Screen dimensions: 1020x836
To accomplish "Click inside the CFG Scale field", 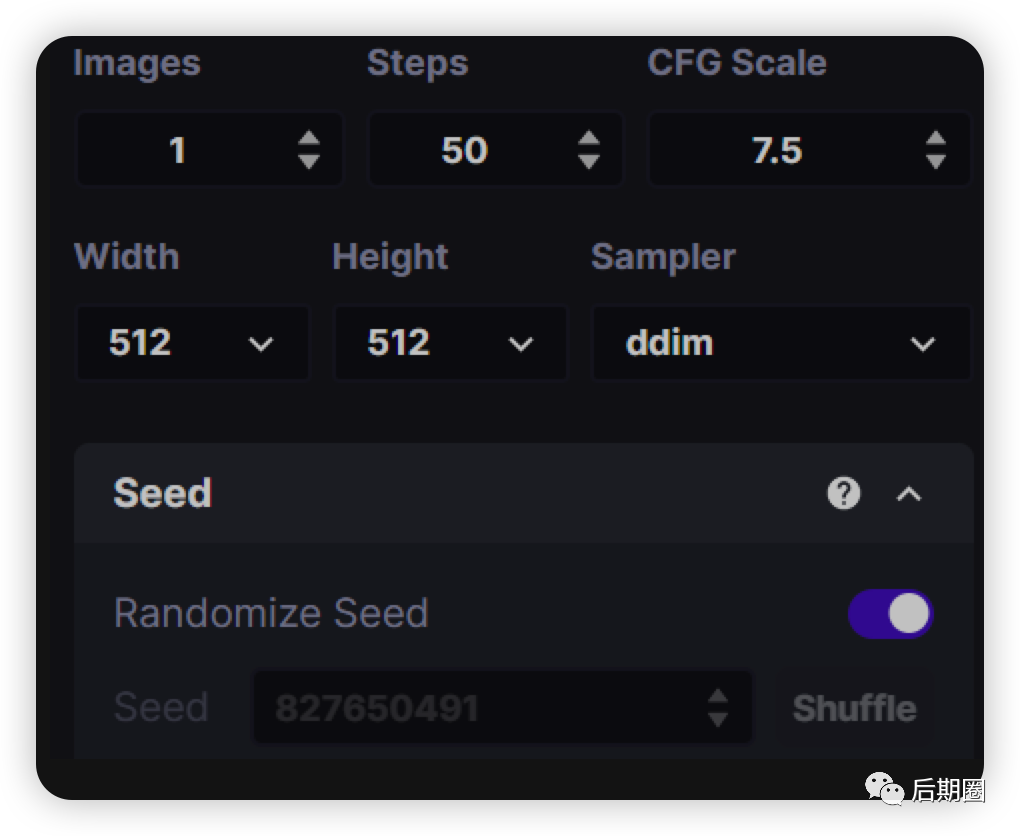I will pyautogui.click(x=777, y=150).
